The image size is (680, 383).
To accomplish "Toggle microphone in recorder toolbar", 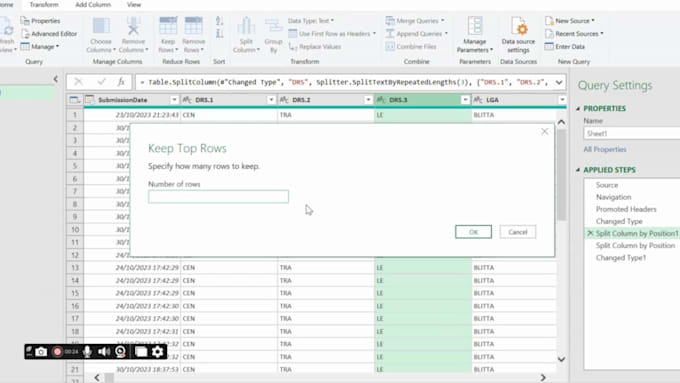I will [x=87, y=352].
